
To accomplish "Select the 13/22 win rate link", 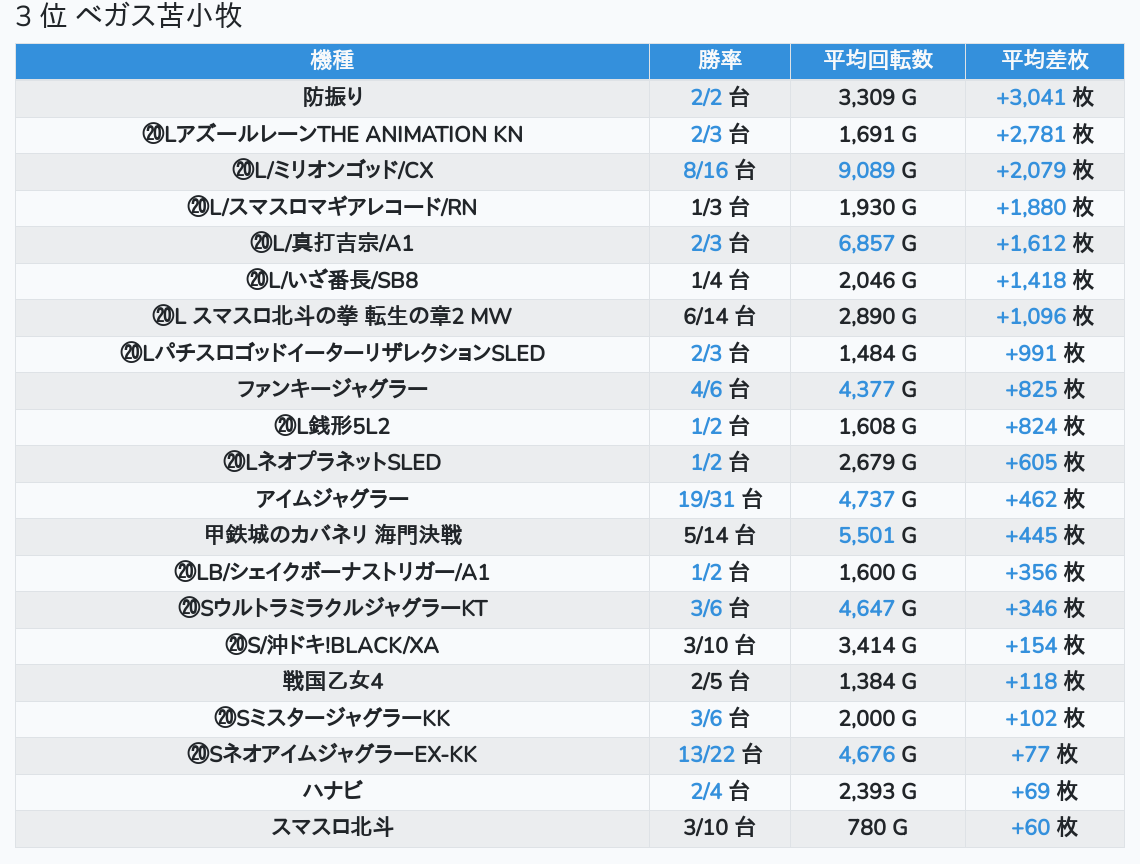I will tap(706, 754).
